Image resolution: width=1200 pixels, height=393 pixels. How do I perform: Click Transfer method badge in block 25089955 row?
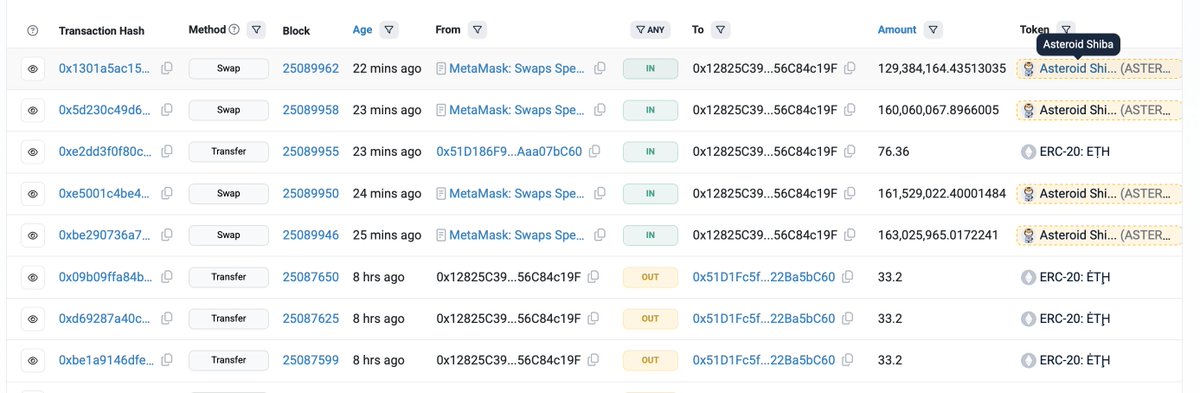coord(229,152)
